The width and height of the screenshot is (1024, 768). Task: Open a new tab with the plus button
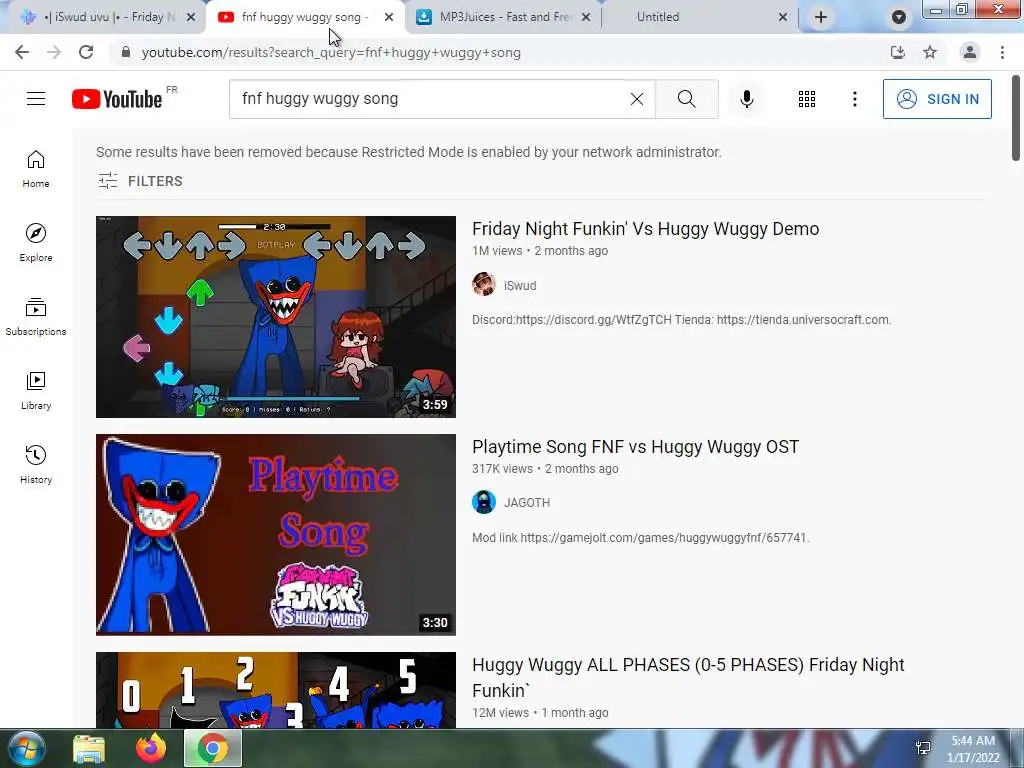coord(821,17)
